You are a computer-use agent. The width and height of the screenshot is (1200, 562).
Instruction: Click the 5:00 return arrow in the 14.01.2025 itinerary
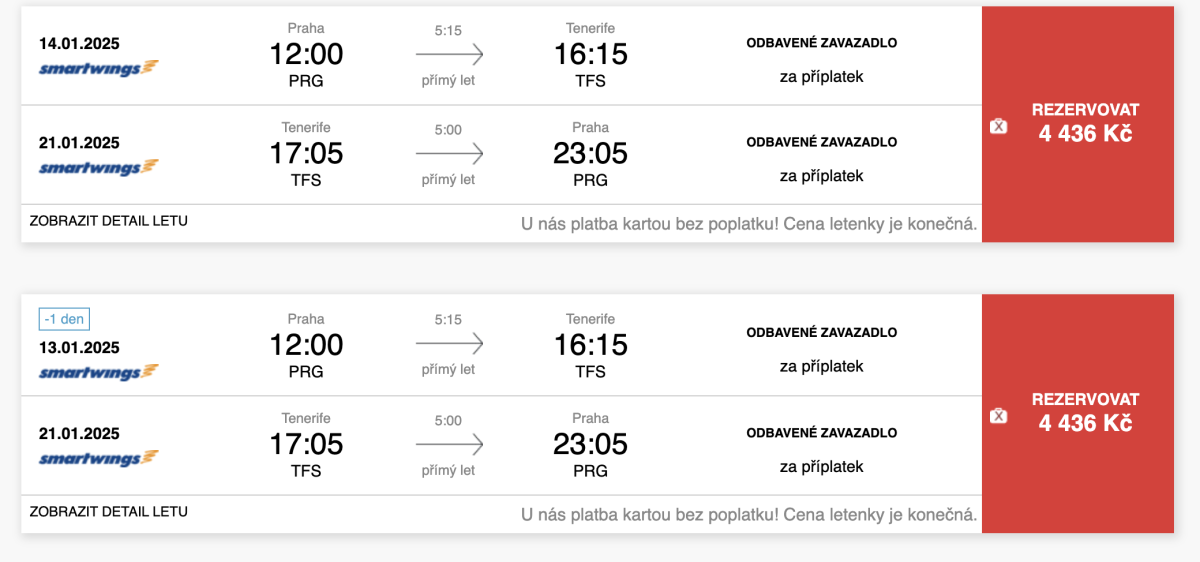[x=449, y=154]
